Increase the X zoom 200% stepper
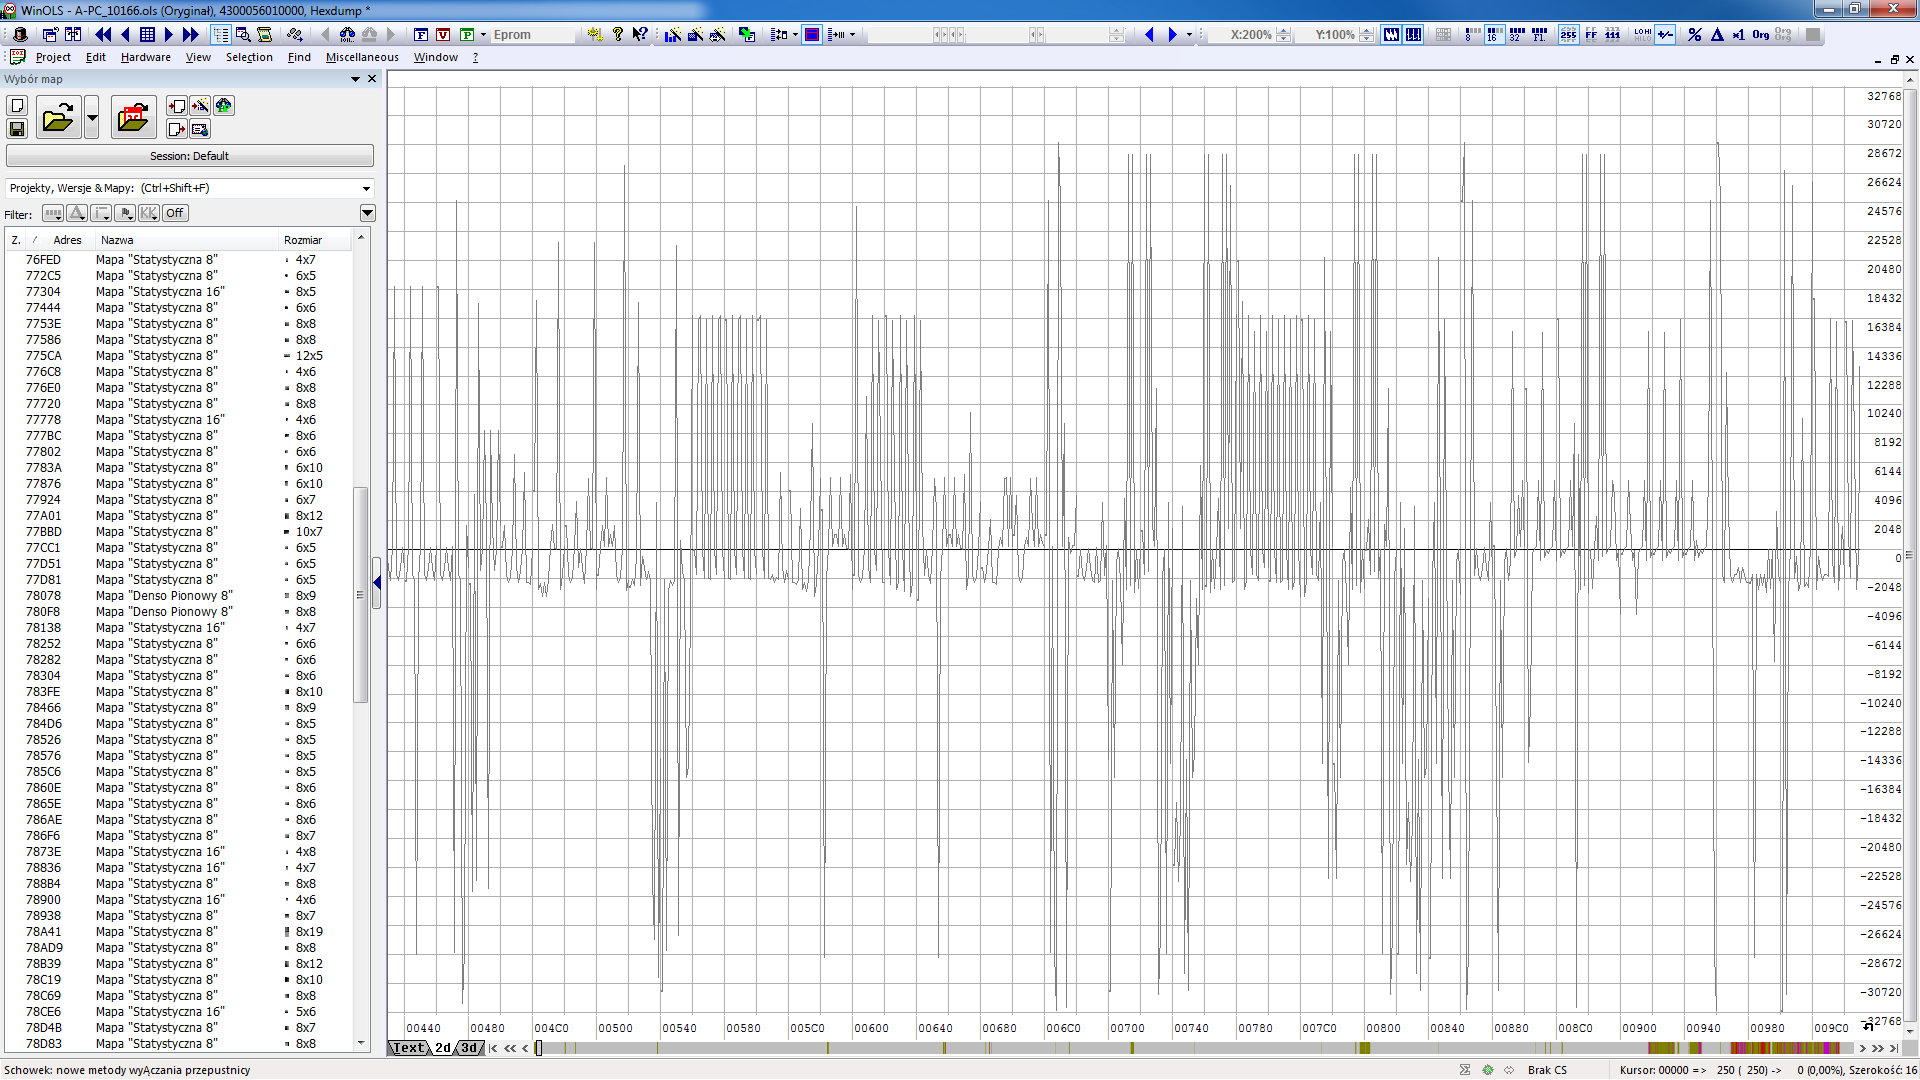Viewport: 1920px width, 1080px height. coord(1284,30)
